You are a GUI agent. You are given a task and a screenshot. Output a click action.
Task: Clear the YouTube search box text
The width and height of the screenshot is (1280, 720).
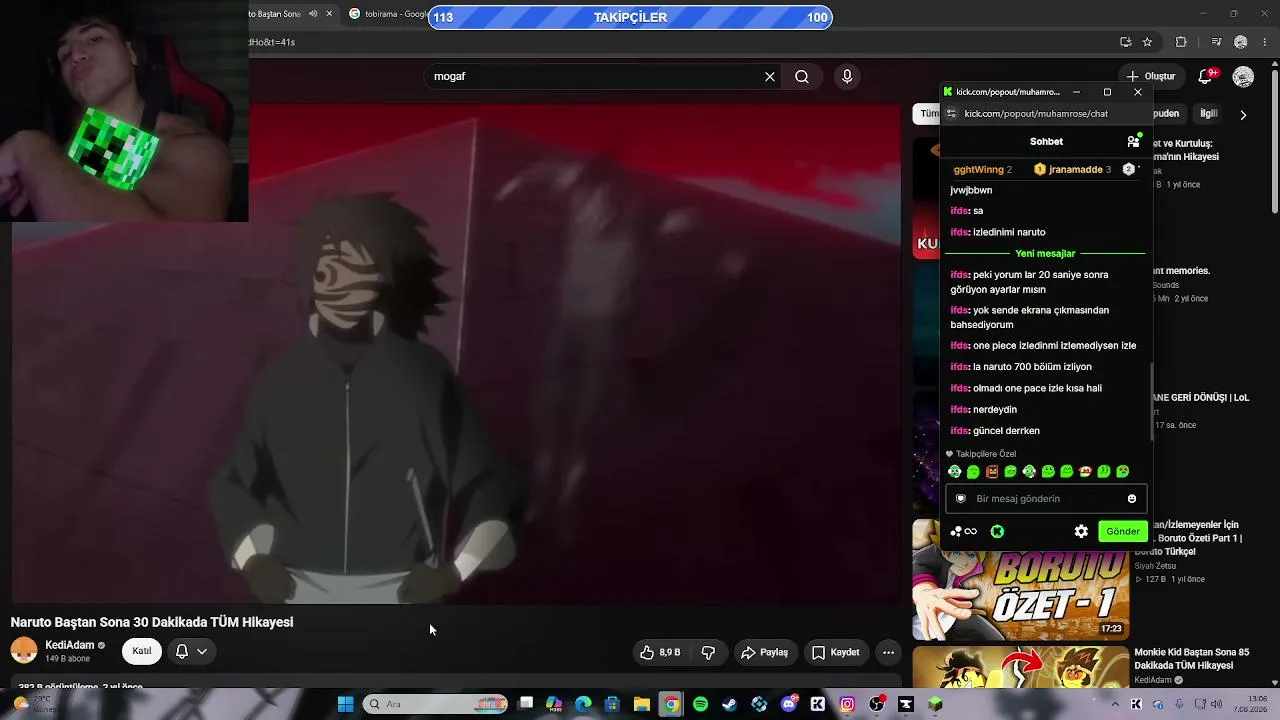(770, 76)
